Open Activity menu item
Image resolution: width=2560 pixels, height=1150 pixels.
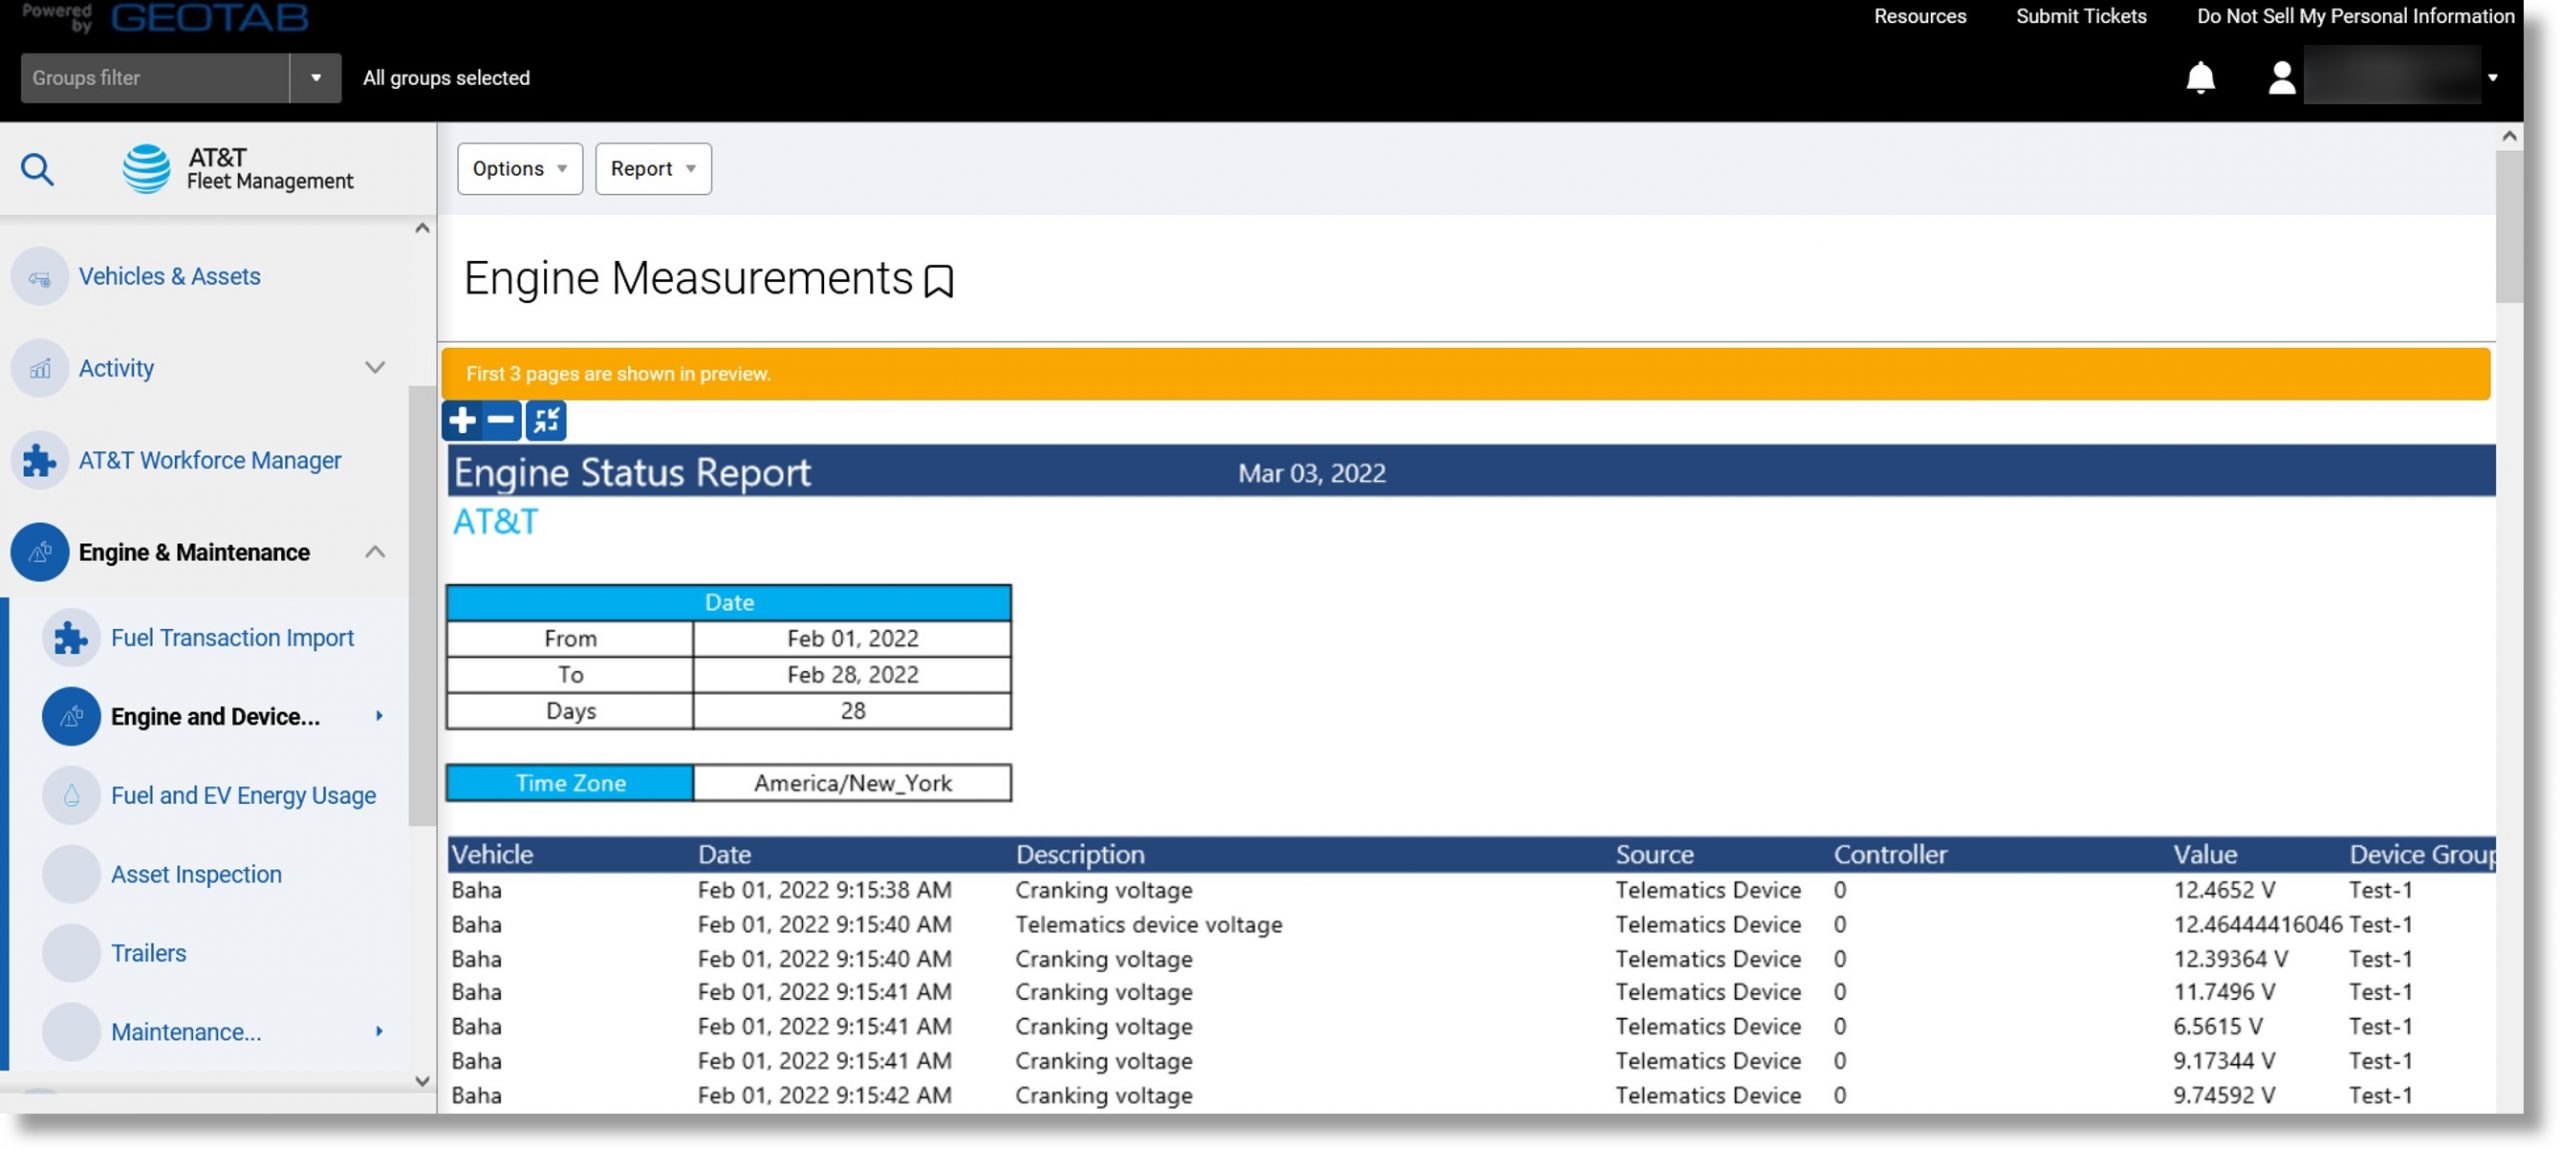pyautogui.click(x=116, y=368)
